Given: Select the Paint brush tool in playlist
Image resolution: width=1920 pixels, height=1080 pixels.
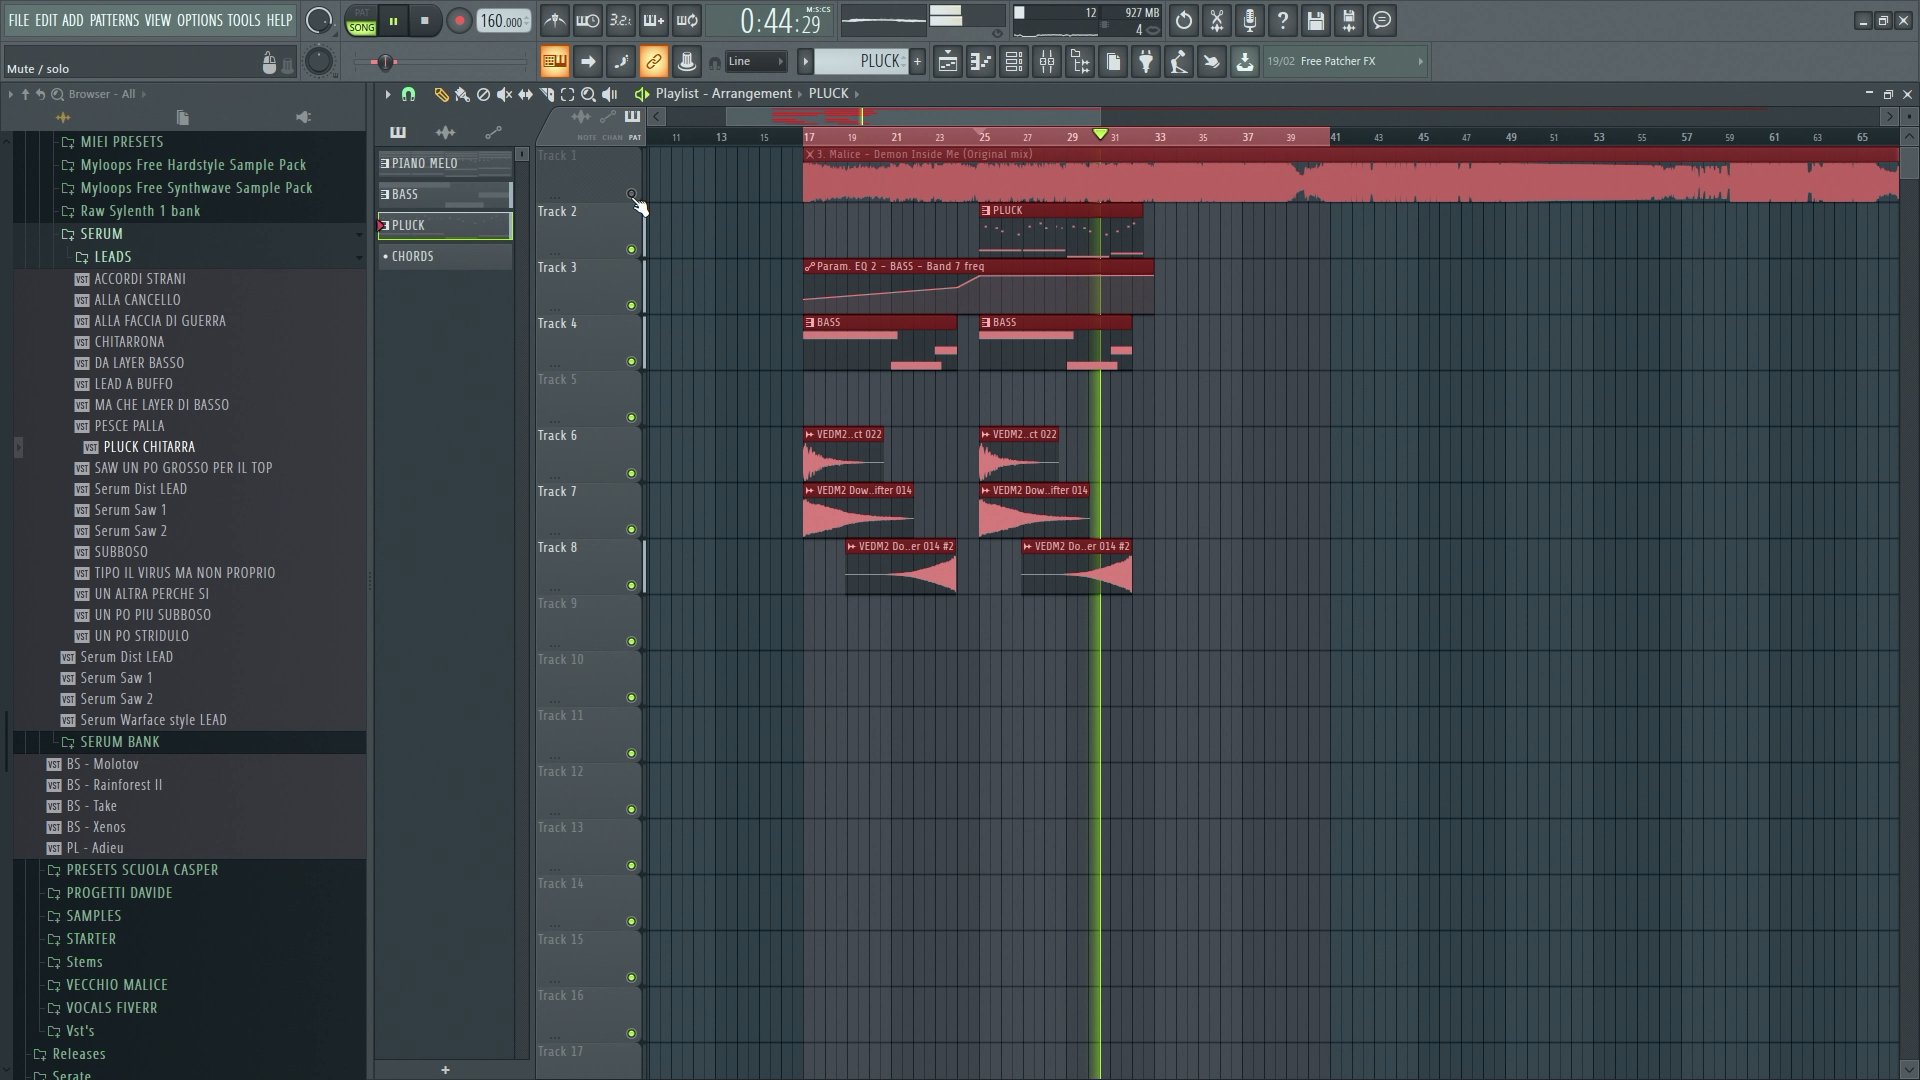Looking at the screenshot, I should [462, 94].
